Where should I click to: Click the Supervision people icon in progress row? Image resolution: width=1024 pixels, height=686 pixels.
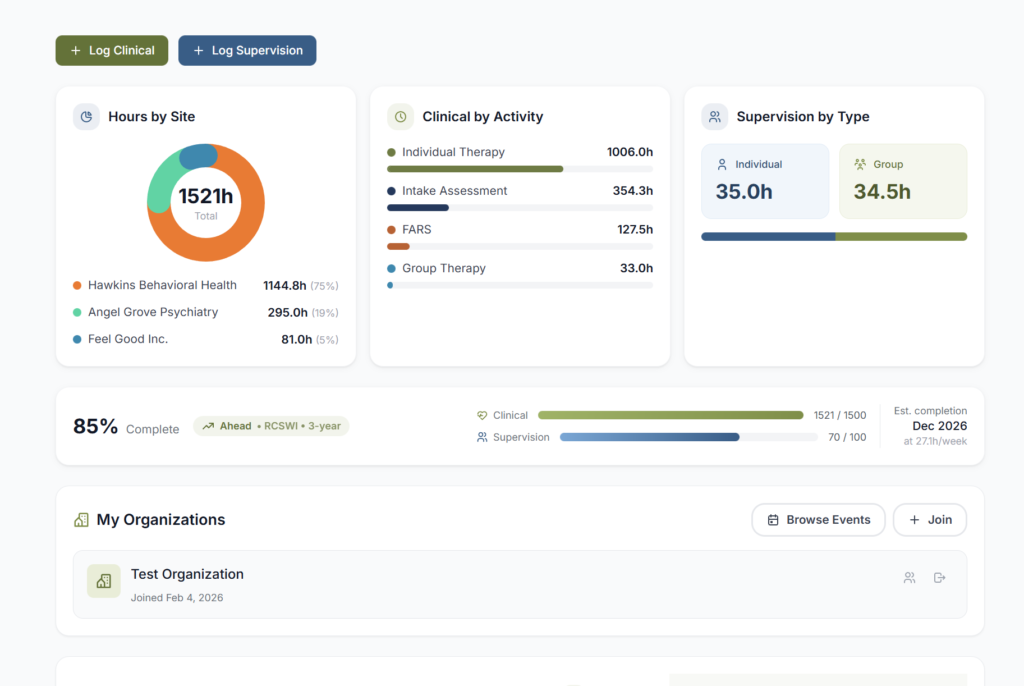pos(482,437)
